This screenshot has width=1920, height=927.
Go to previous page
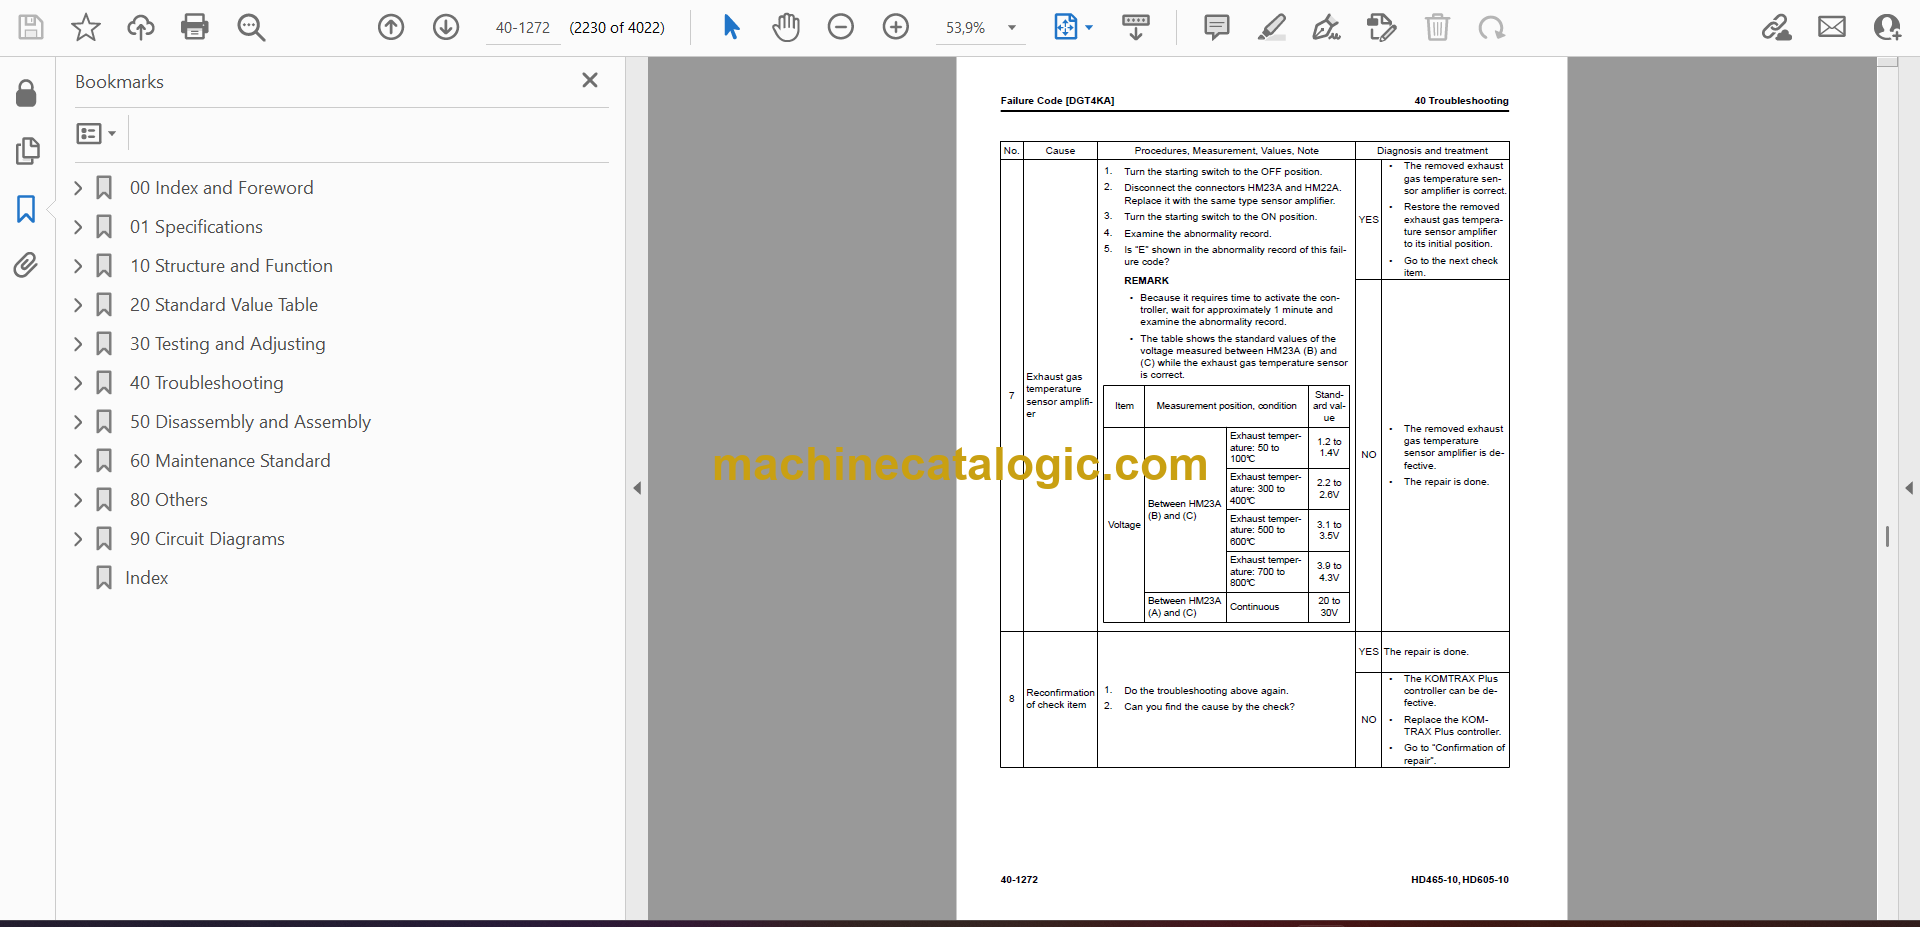pos(391,27)
